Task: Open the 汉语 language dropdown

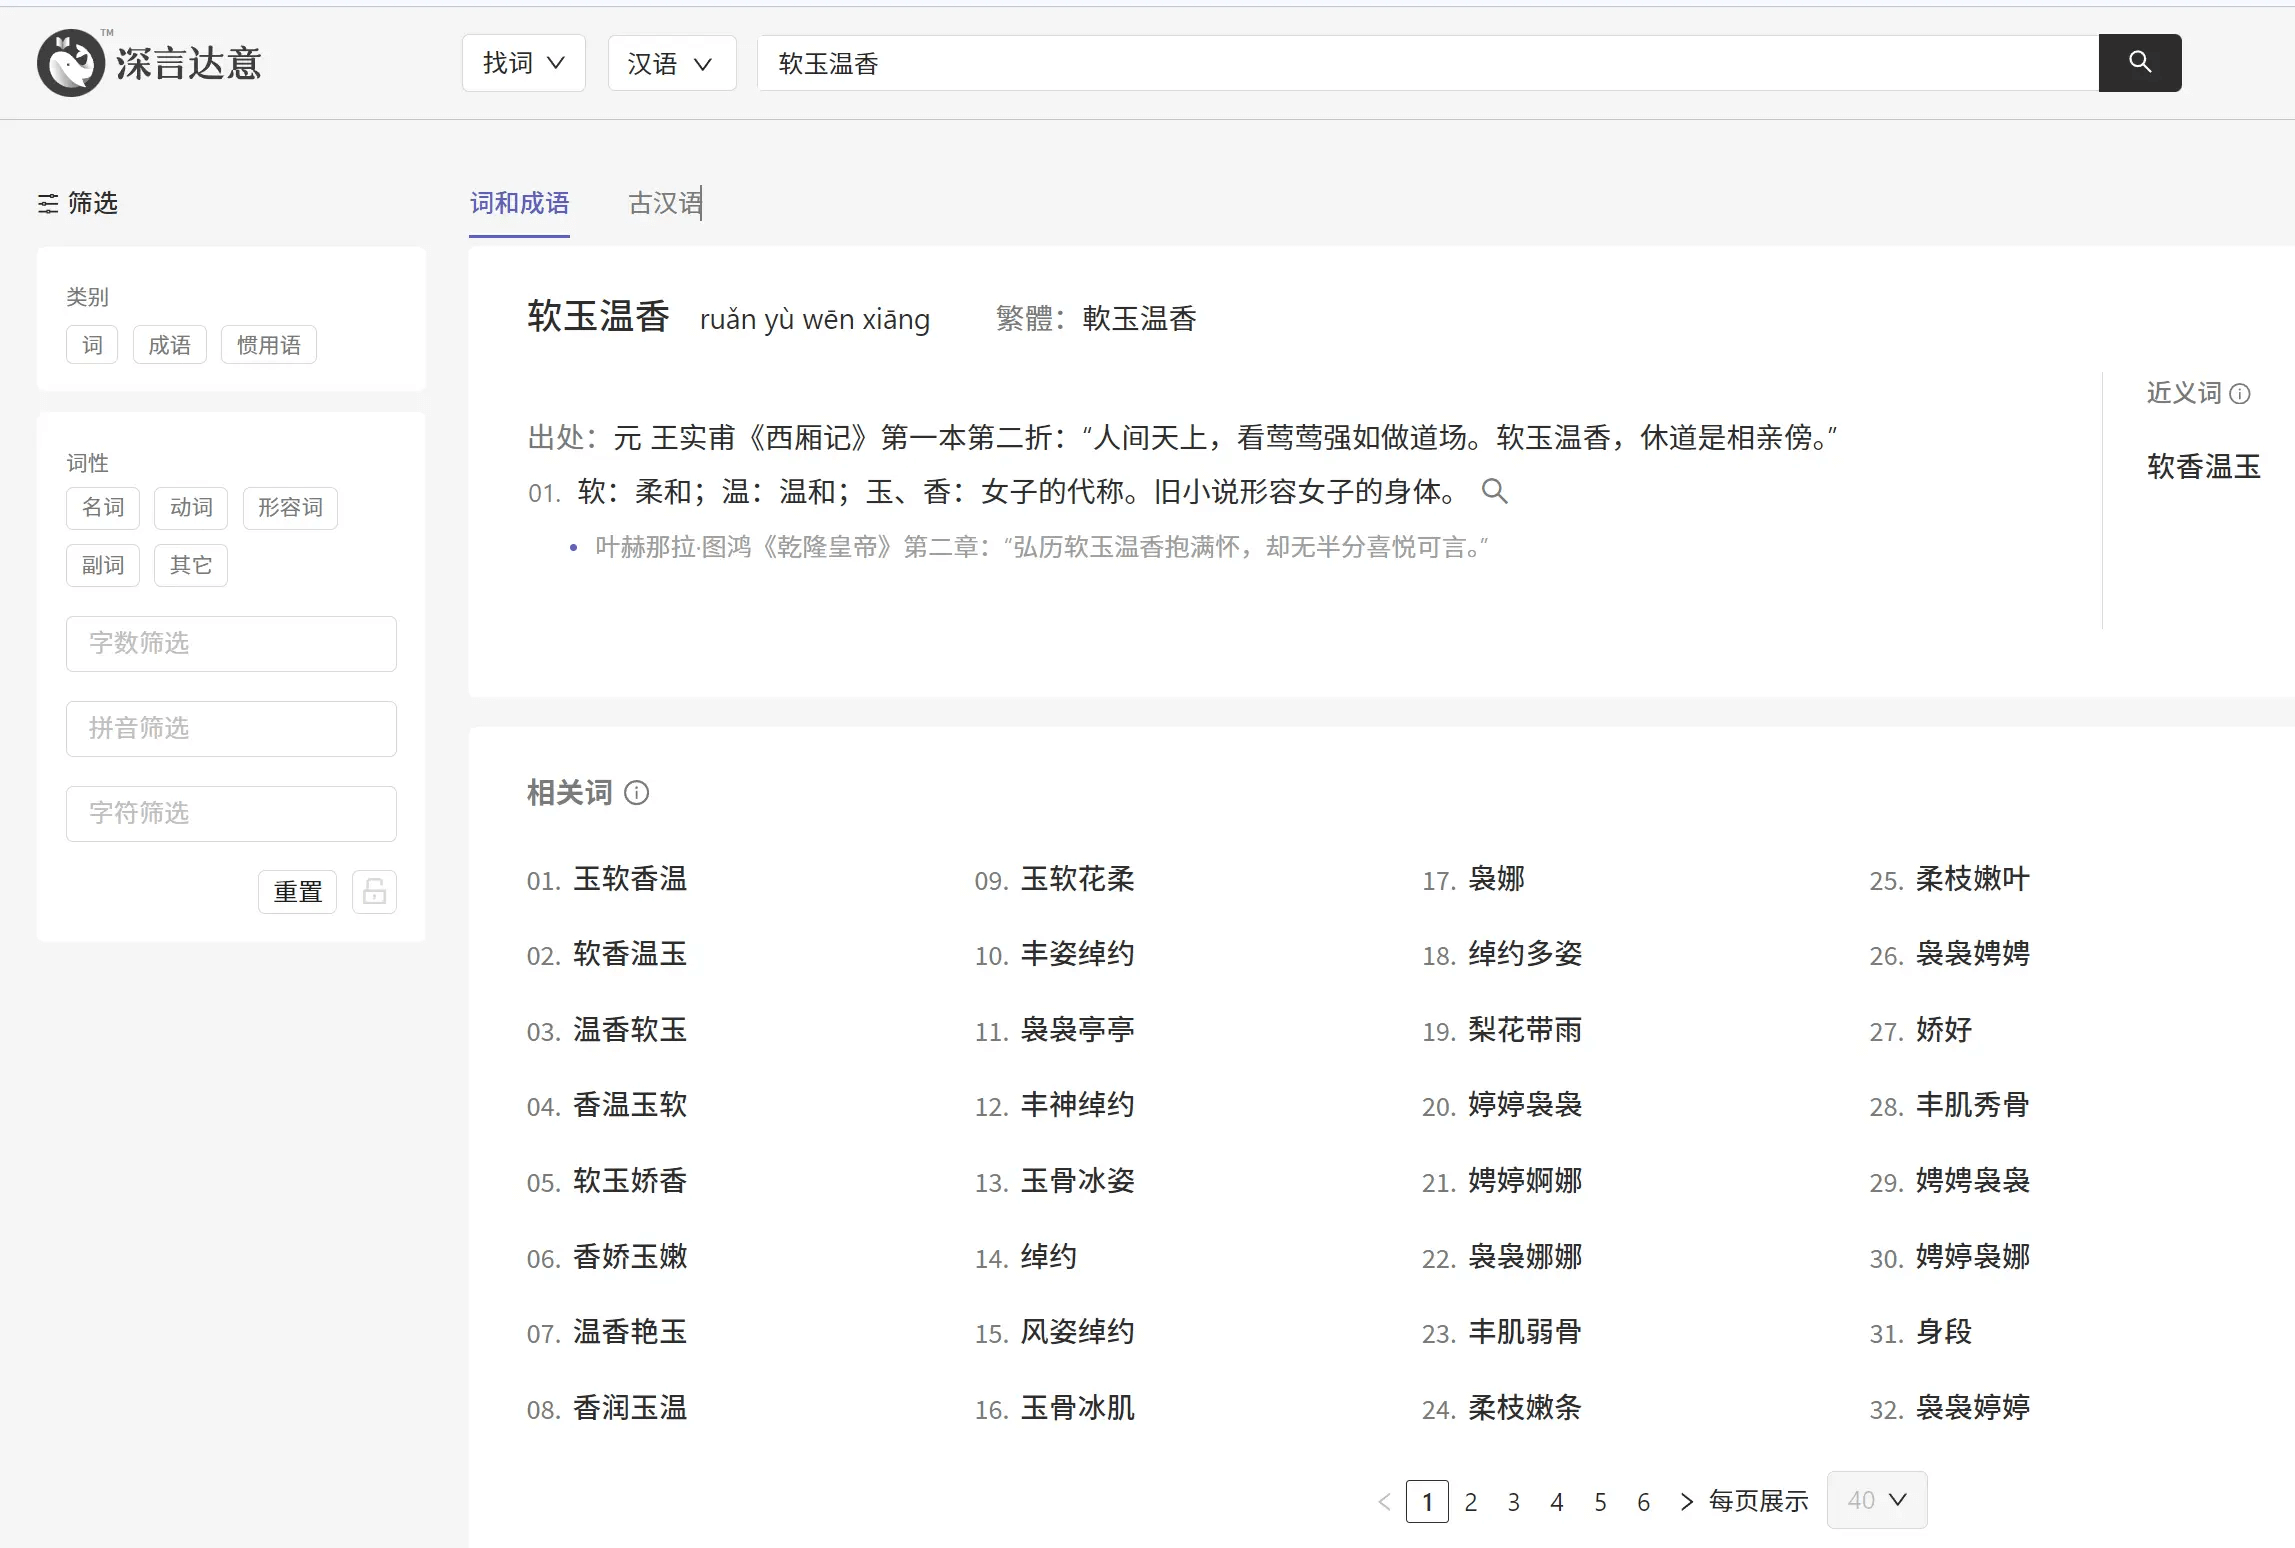Action: [x=671, y=62]
